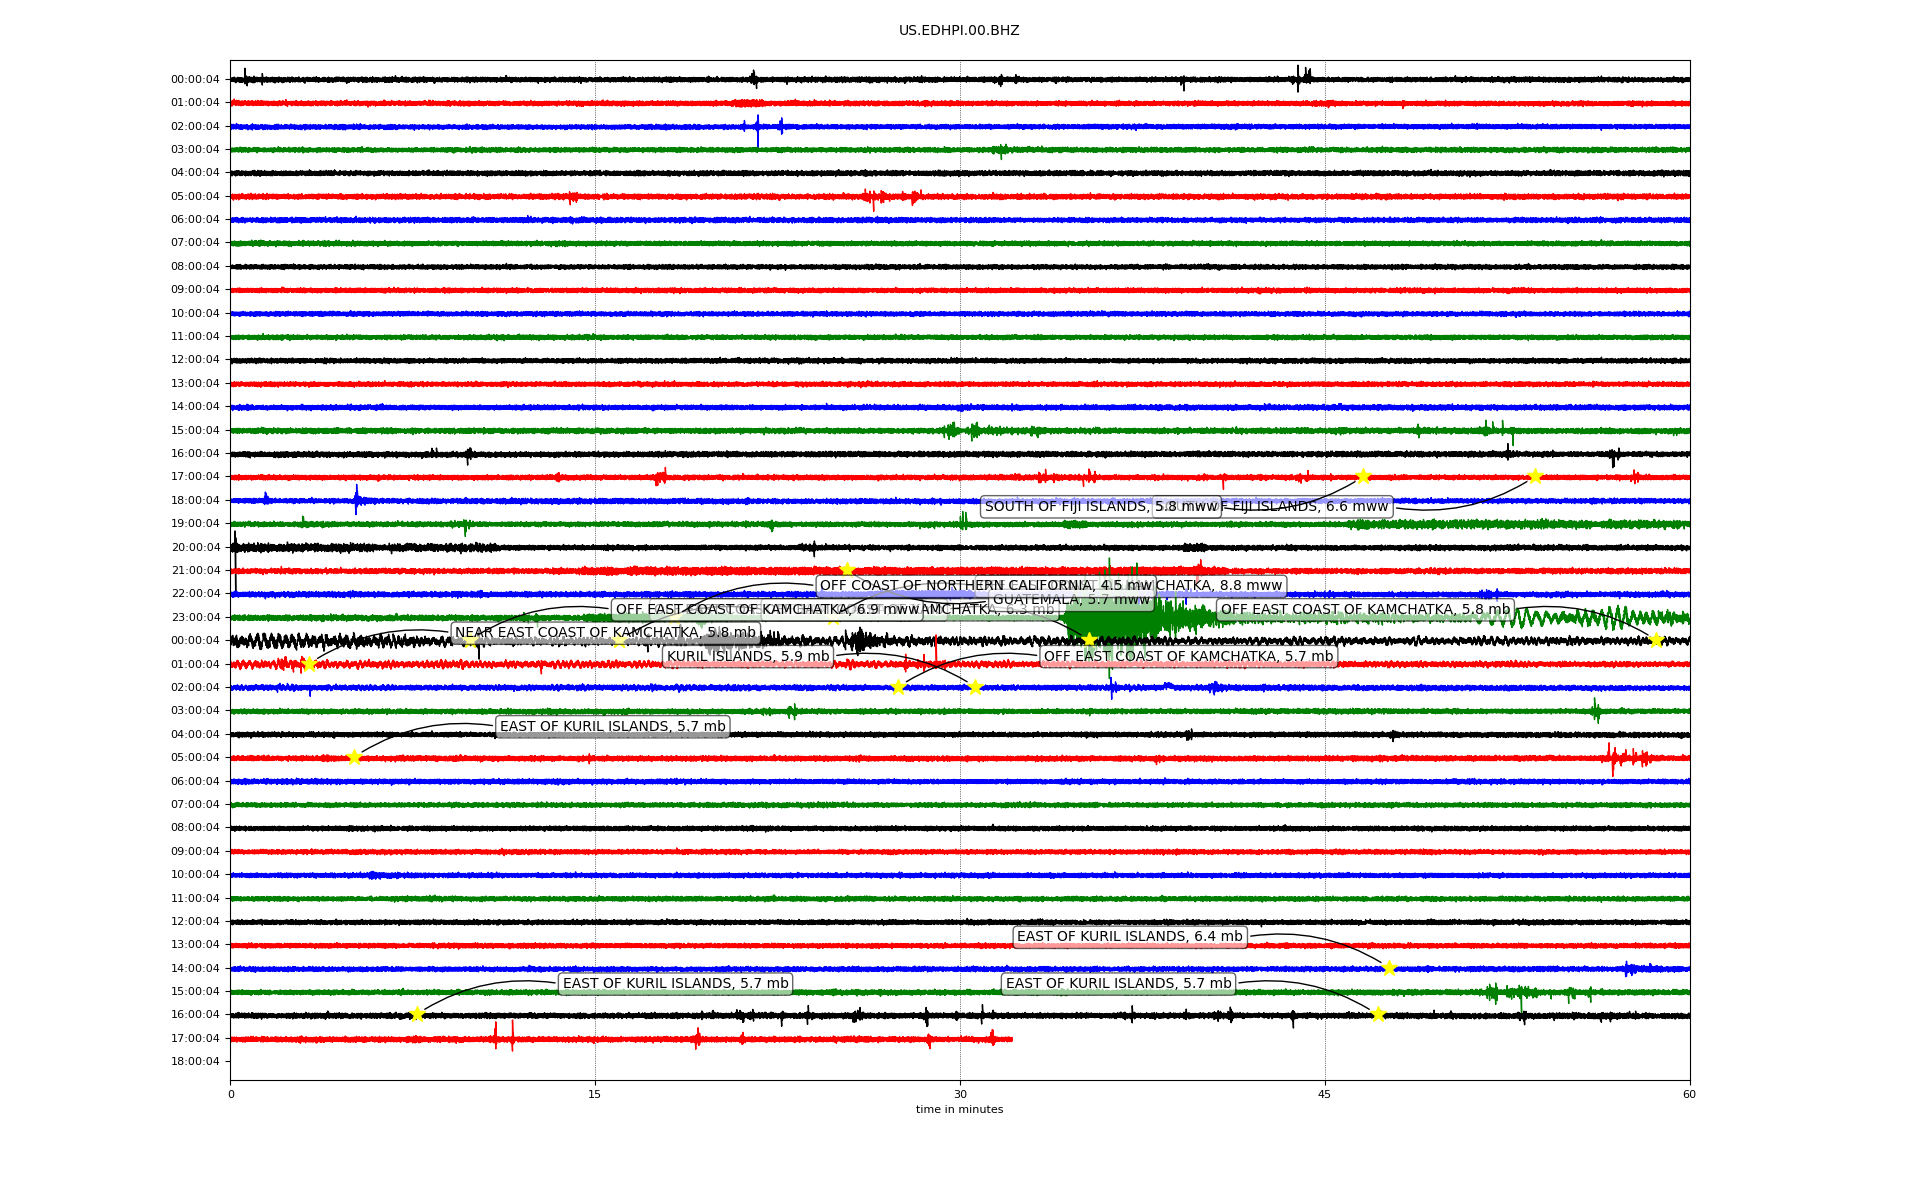The width and height of the screenshot is (1920, 1200).
Task: Click the x-axis tick label 15
Action: tap(595, 1094)
